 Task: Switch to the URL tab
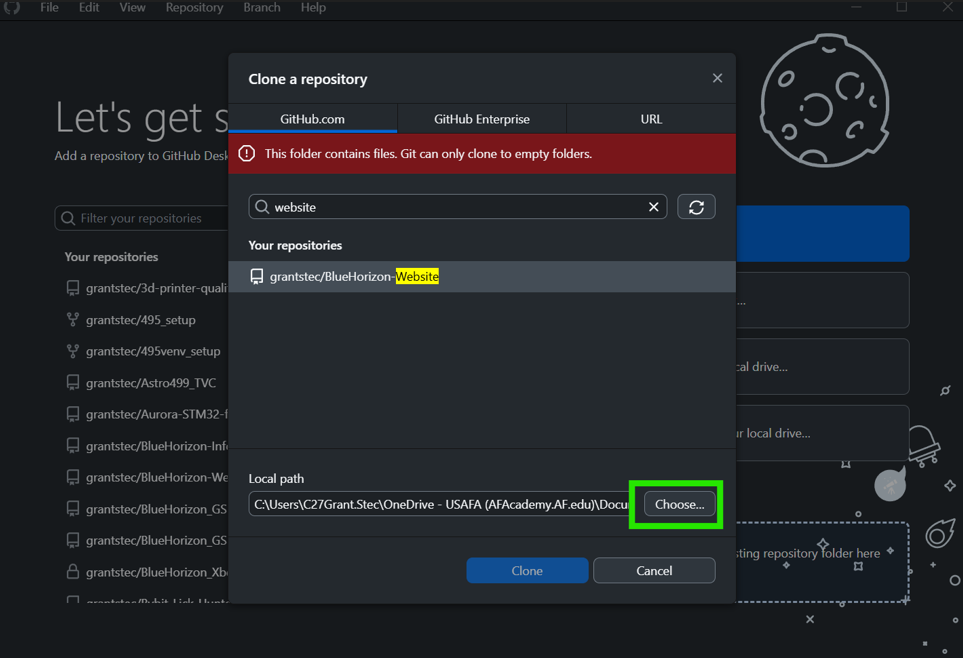pos(652,119)
